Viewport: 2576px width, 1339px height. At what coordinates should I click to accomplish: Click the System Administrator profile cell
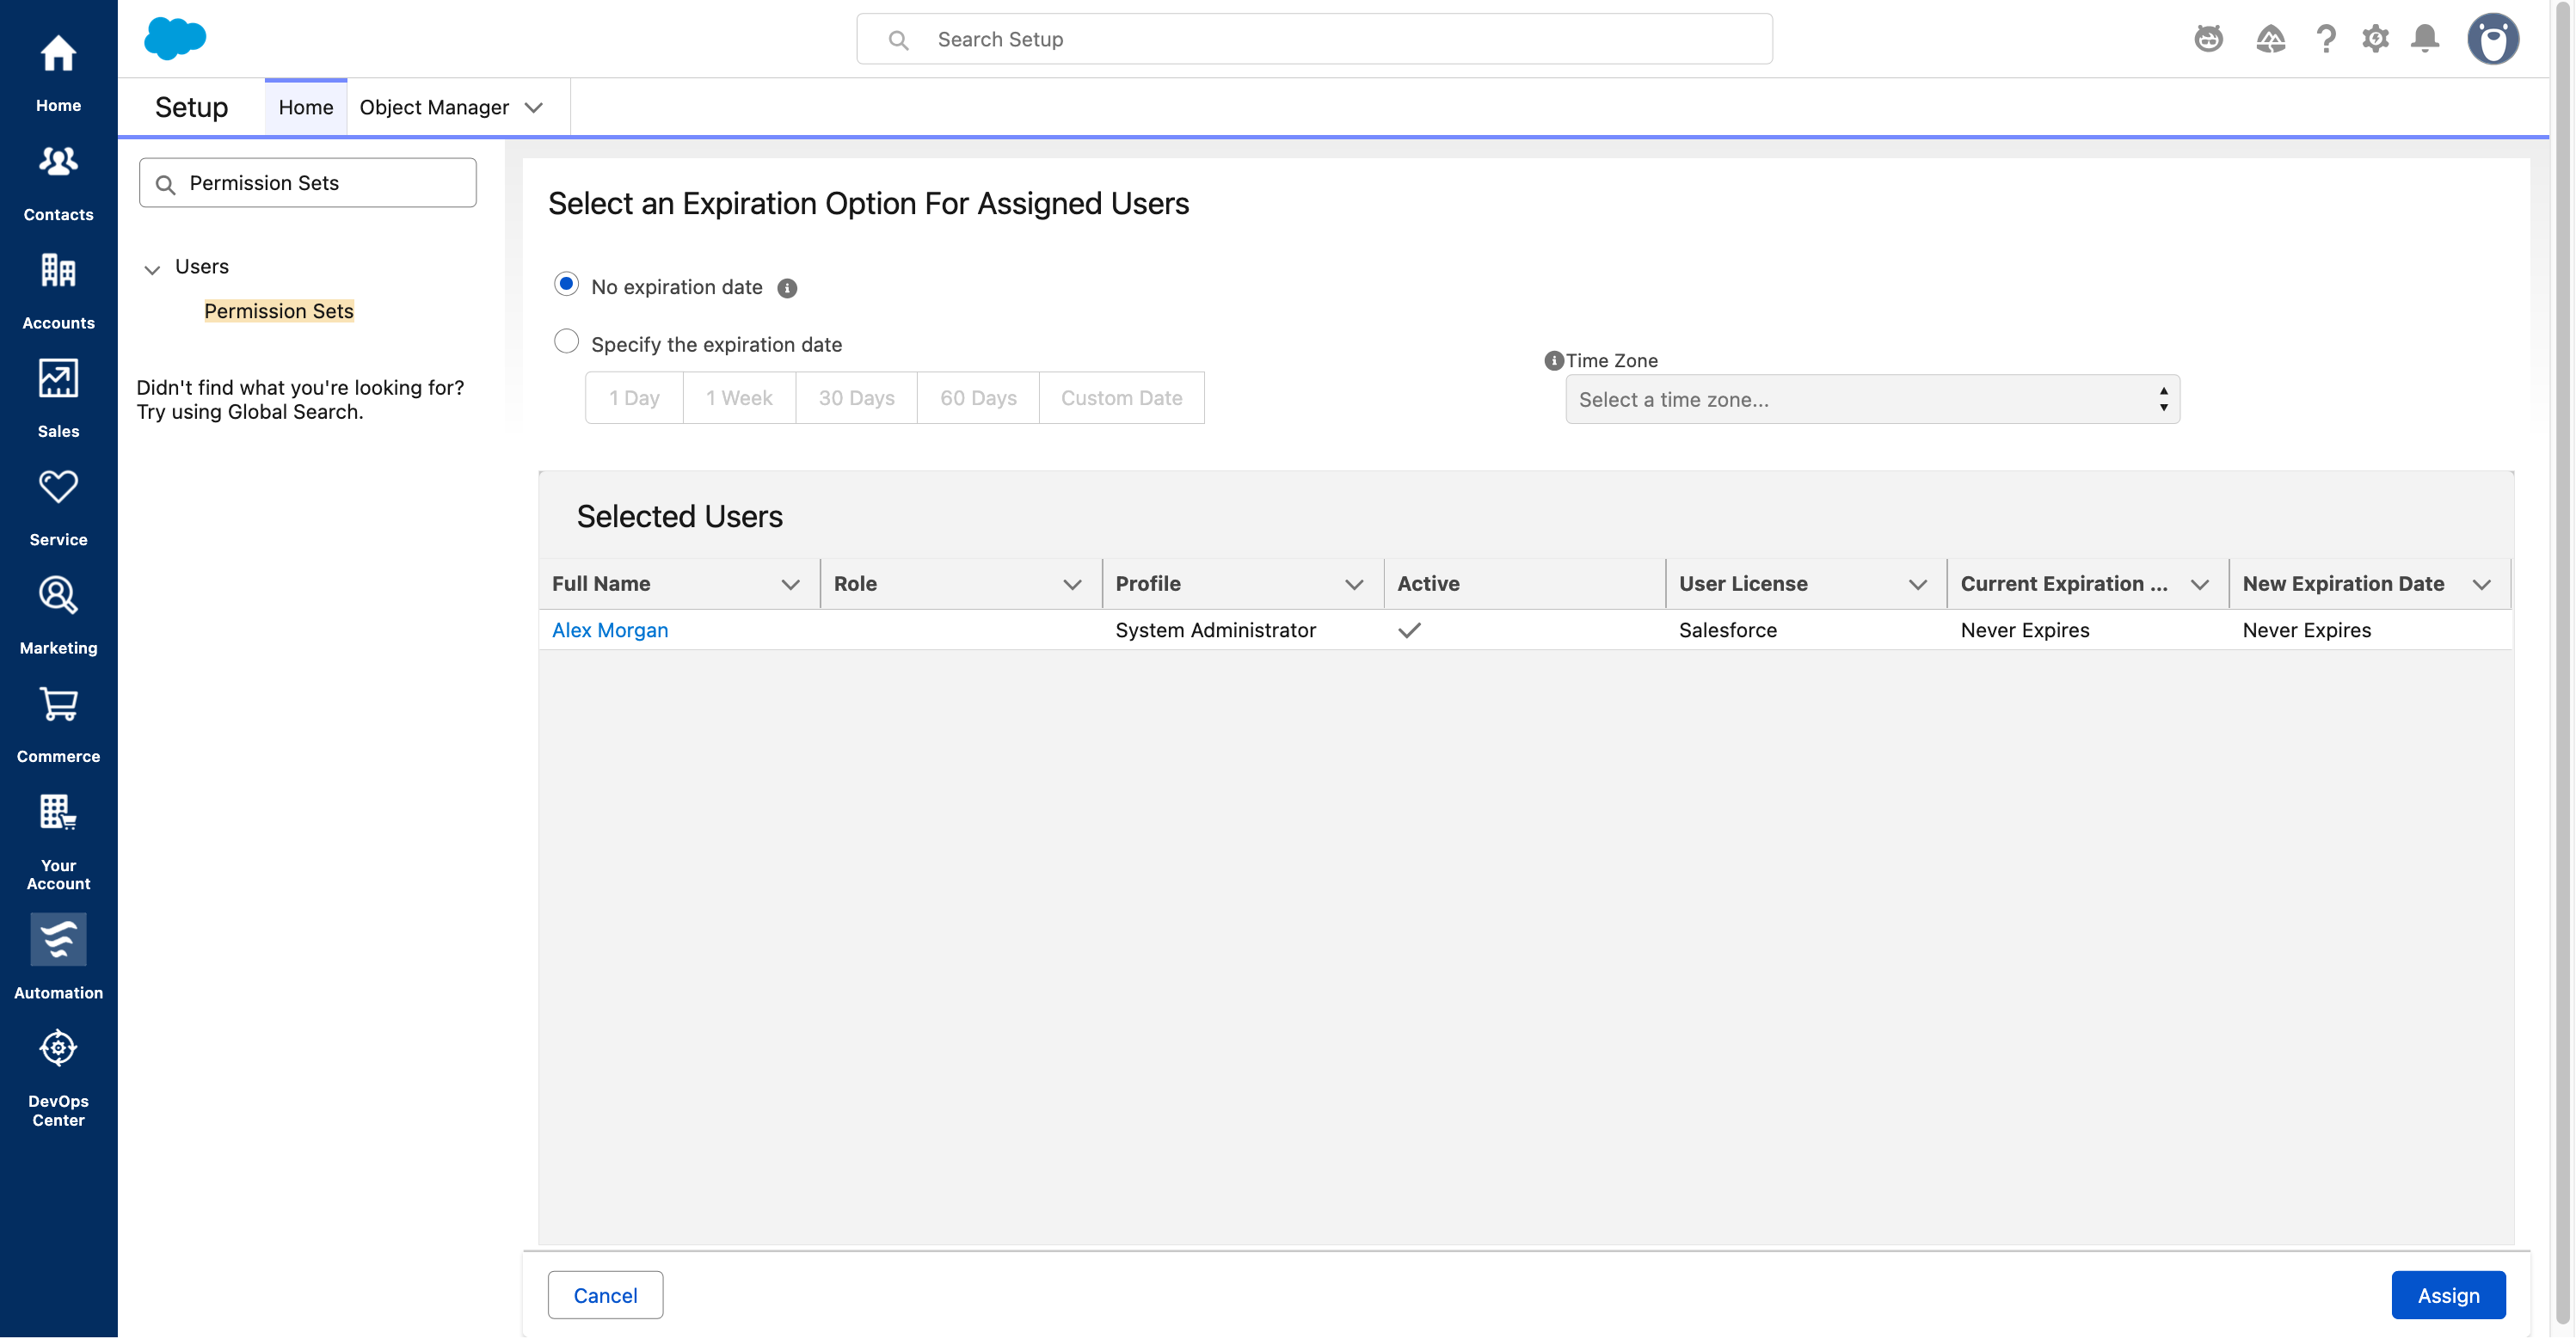(1215, 630)
